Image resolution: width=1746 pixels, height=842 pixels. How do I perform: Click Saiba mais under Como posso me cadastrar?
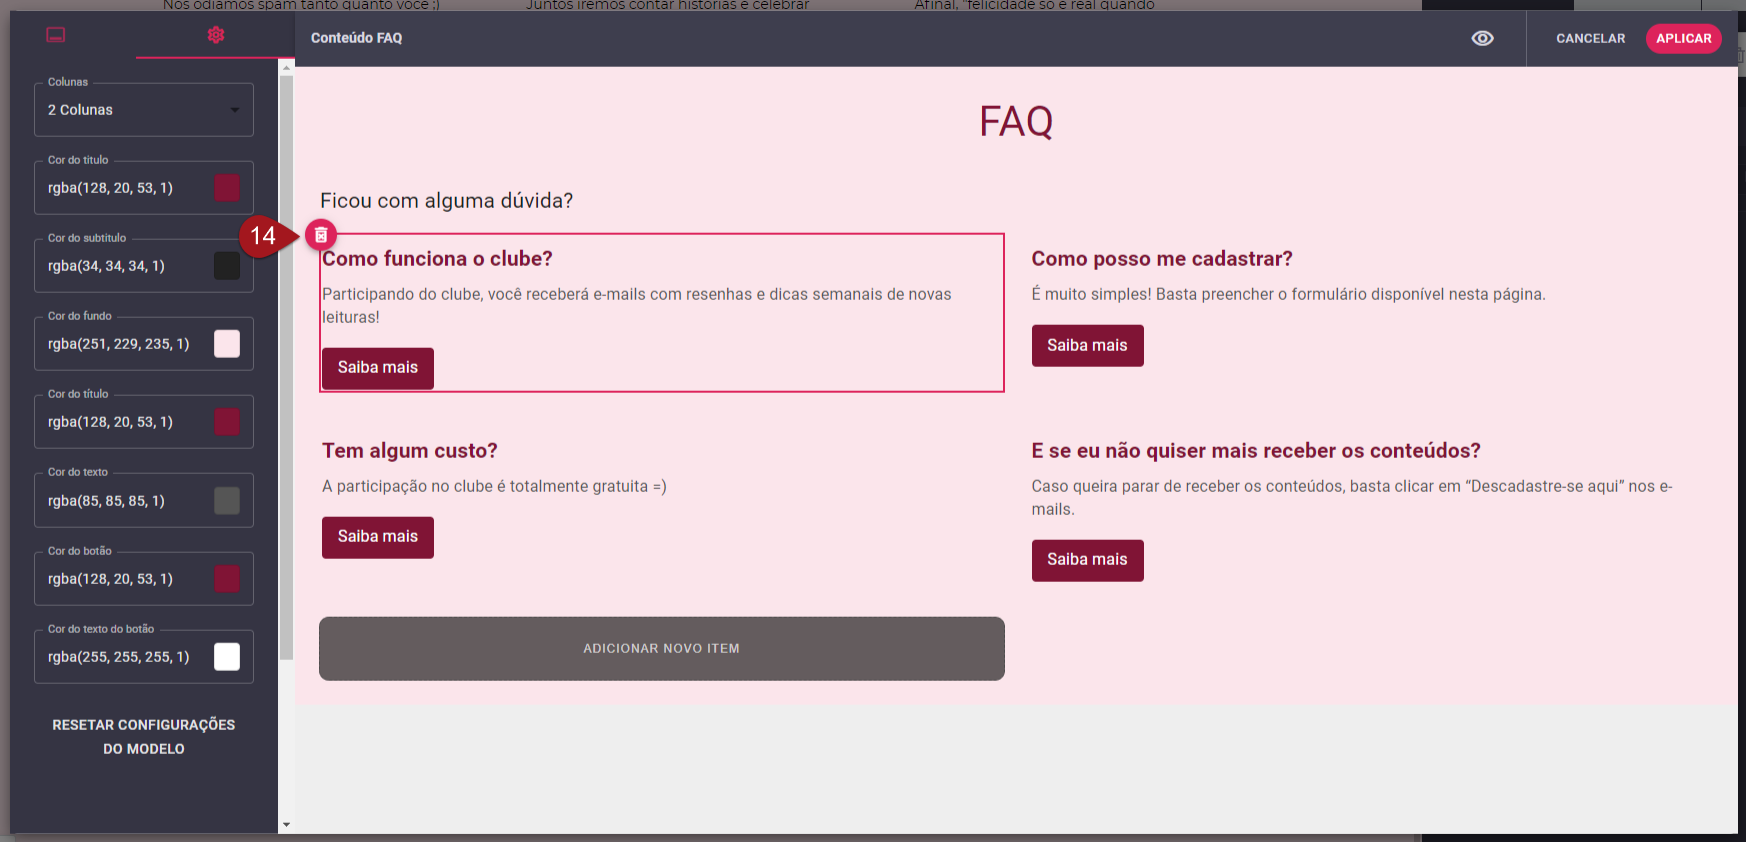(x=1087, y=346)
